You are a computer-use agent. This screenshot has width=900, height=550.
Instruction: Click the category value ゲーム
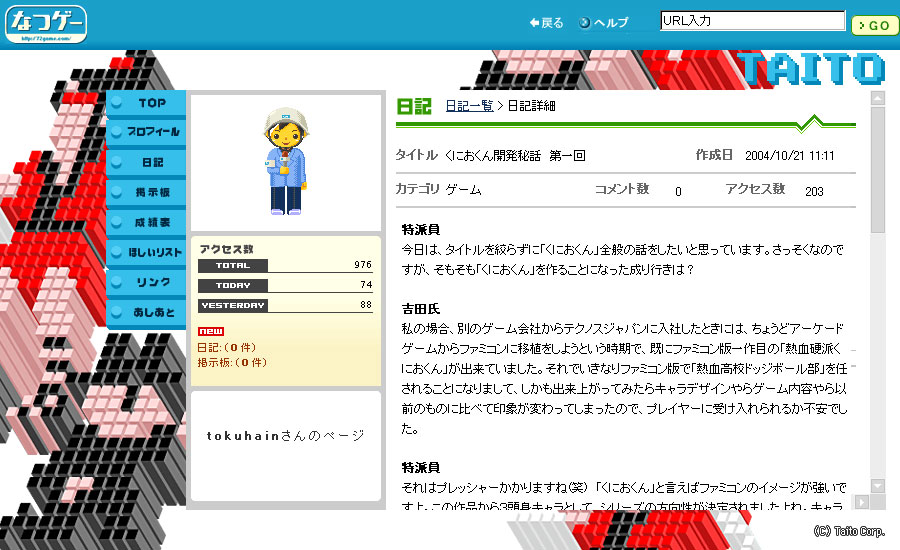click(463, 189)
